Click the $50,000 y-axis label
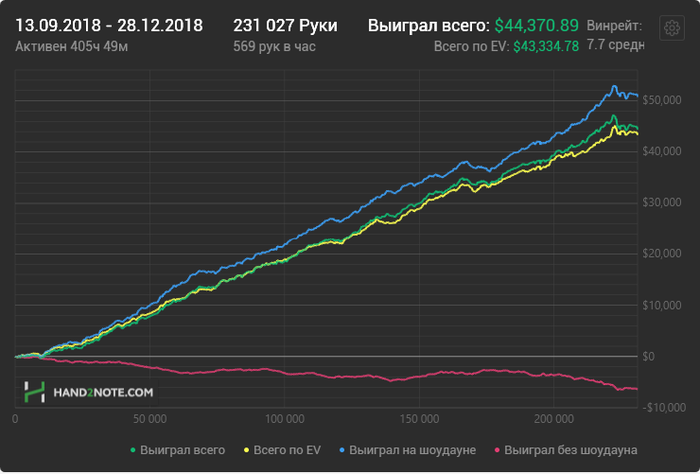700x474 pixels. [662, 100]
